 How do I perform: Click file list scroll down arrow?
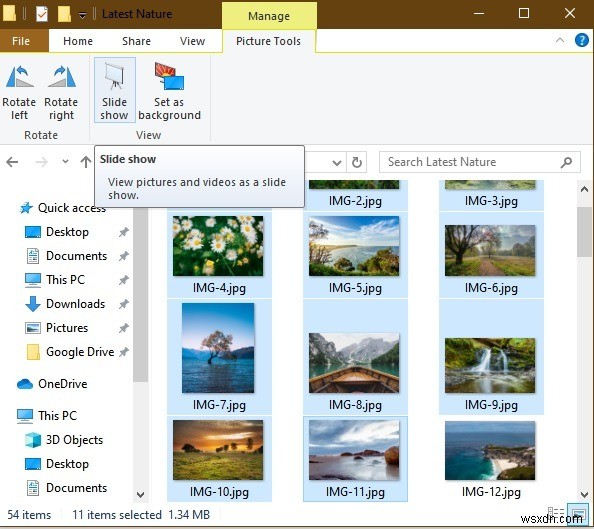584,494
